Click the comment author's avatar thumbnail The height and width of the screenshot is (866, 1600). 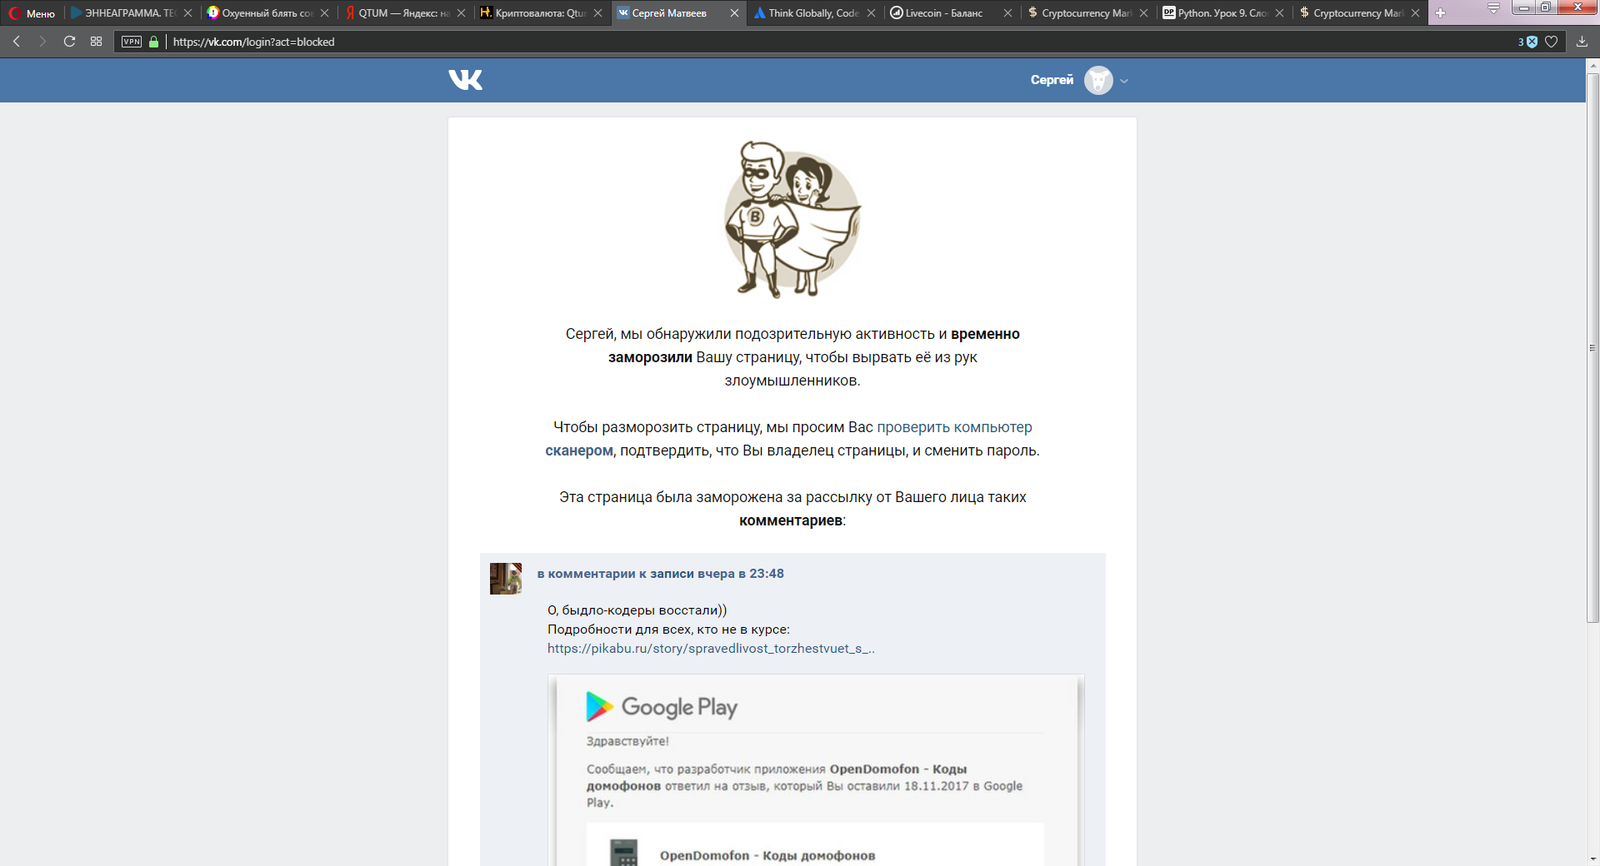(506, 578)
